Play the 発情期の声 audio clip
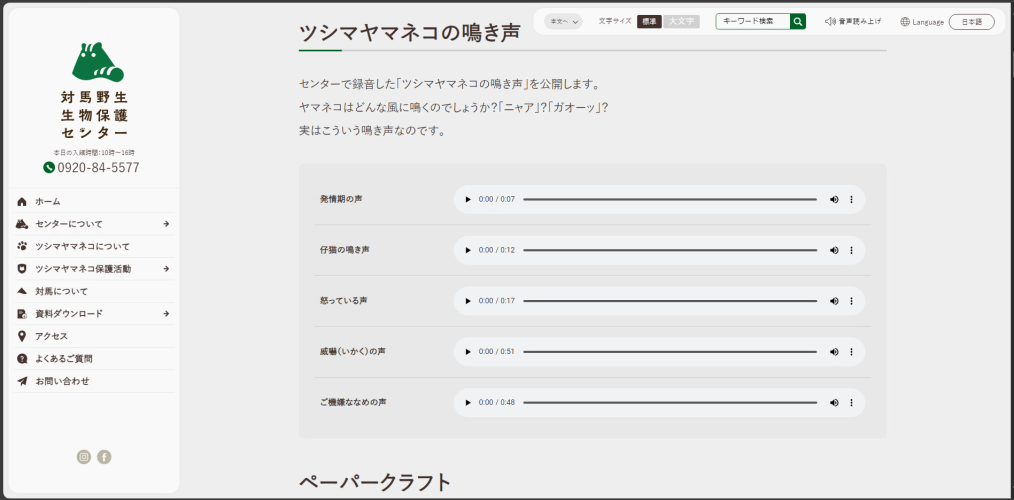Image resolution: width=1014 pixels, height=500 pixels. pyautogui.click(x=468, y=199)
